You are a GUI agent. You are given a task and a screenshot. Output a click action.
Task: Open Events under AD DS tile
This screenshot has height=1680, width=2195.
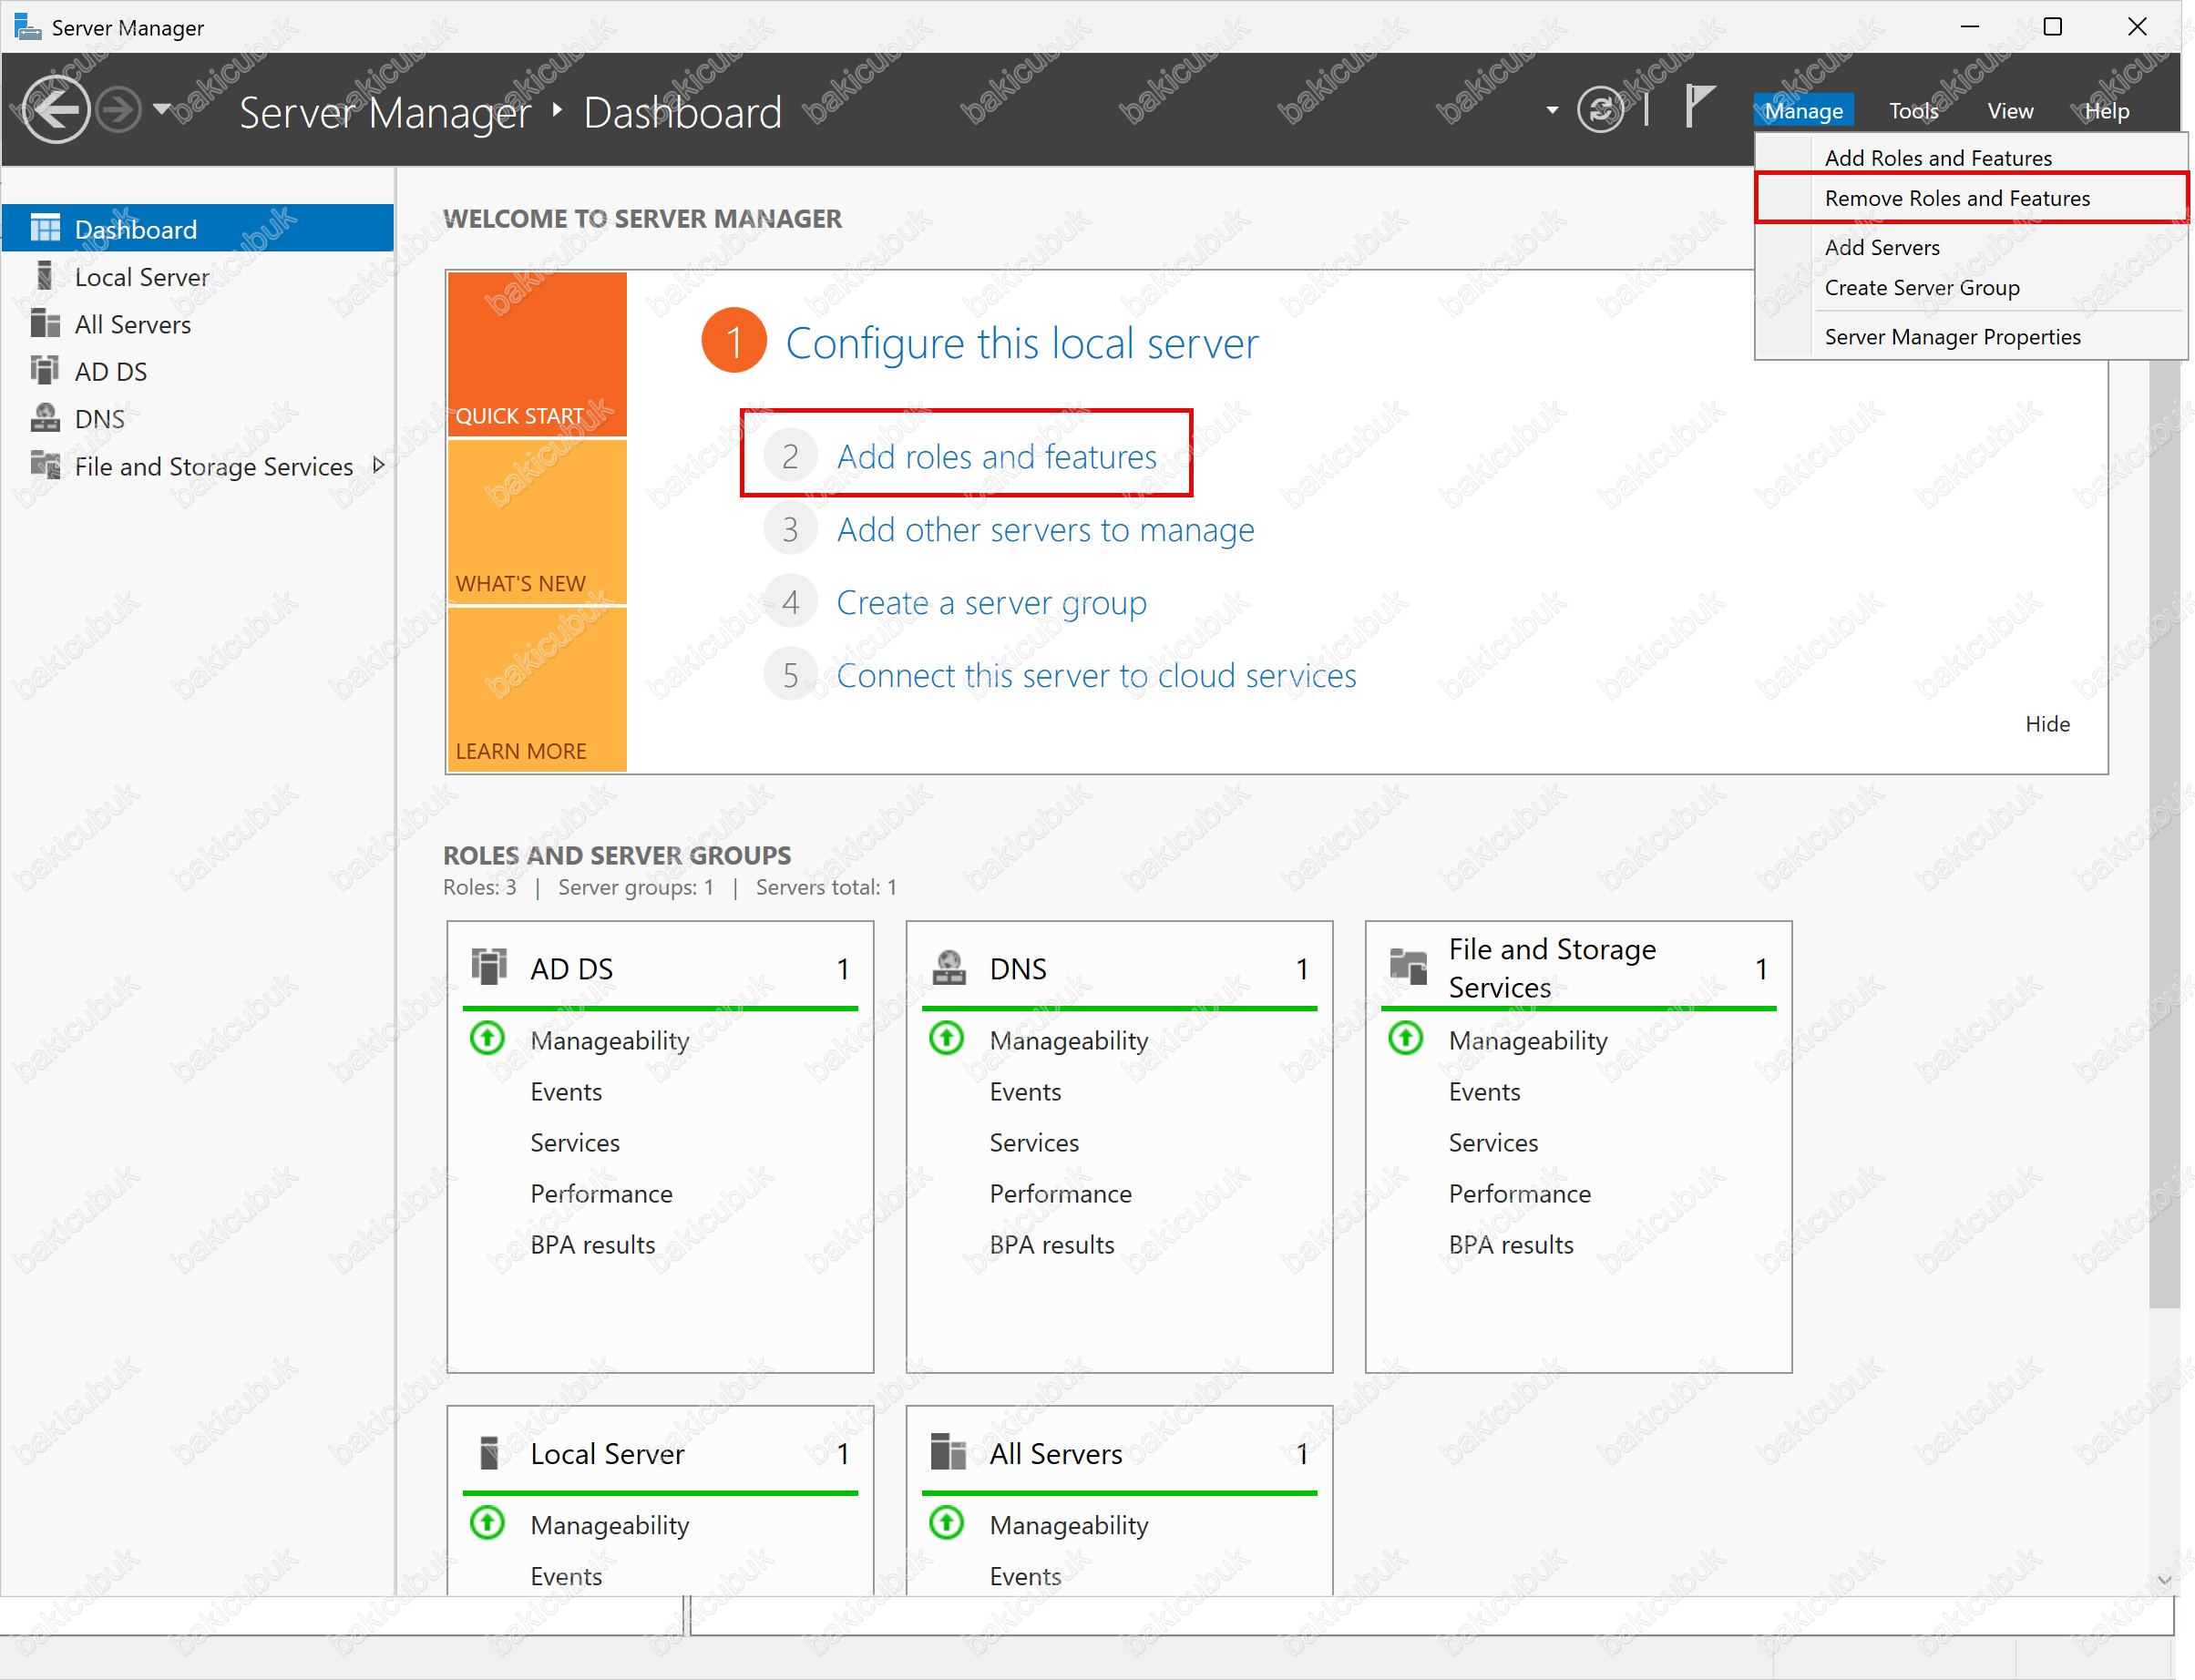click(x=566, y=1091)
